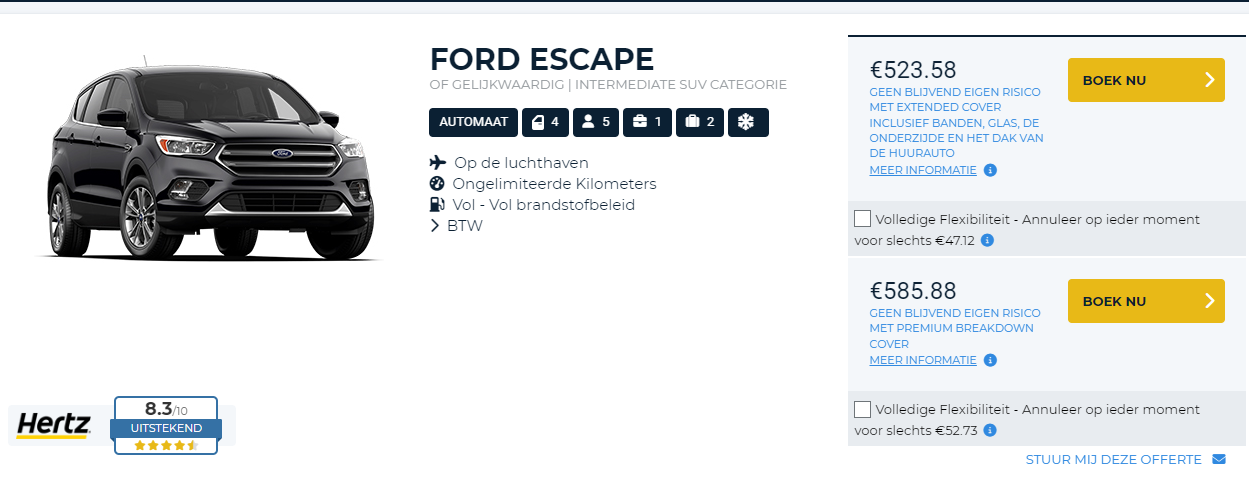Click the airplane airport pickup icon
The width and height of the screenshot is (1249, 488).
[x=437, y=162]
